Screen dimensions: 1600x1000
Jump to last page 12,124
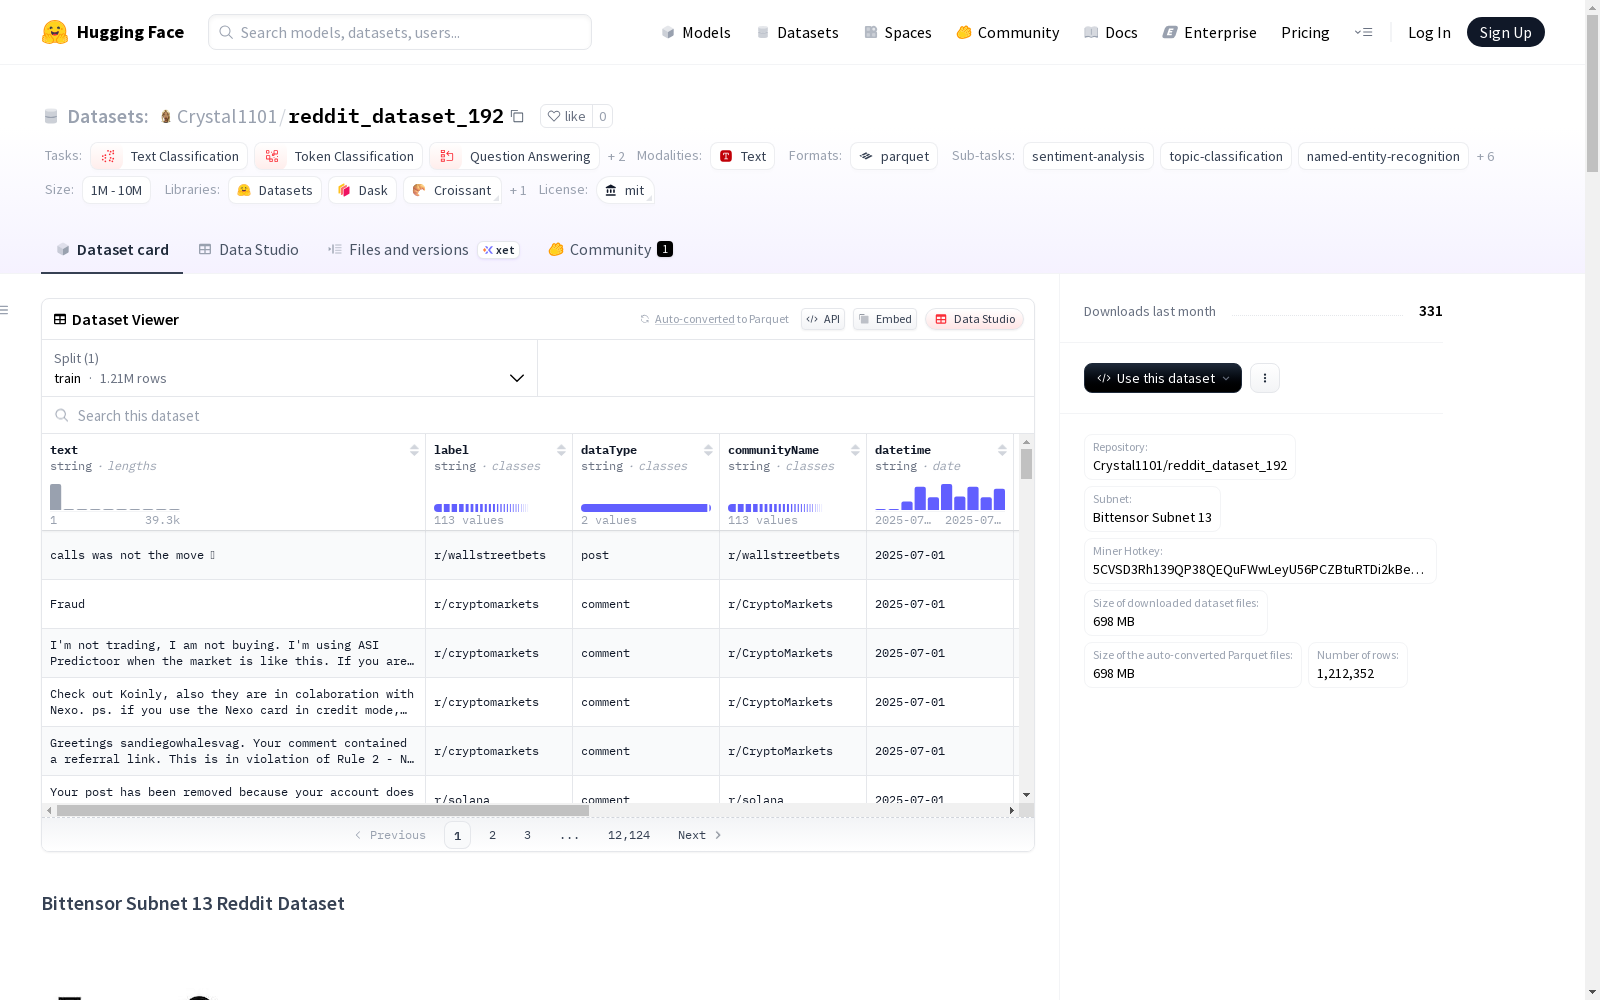tap(629, 835)
